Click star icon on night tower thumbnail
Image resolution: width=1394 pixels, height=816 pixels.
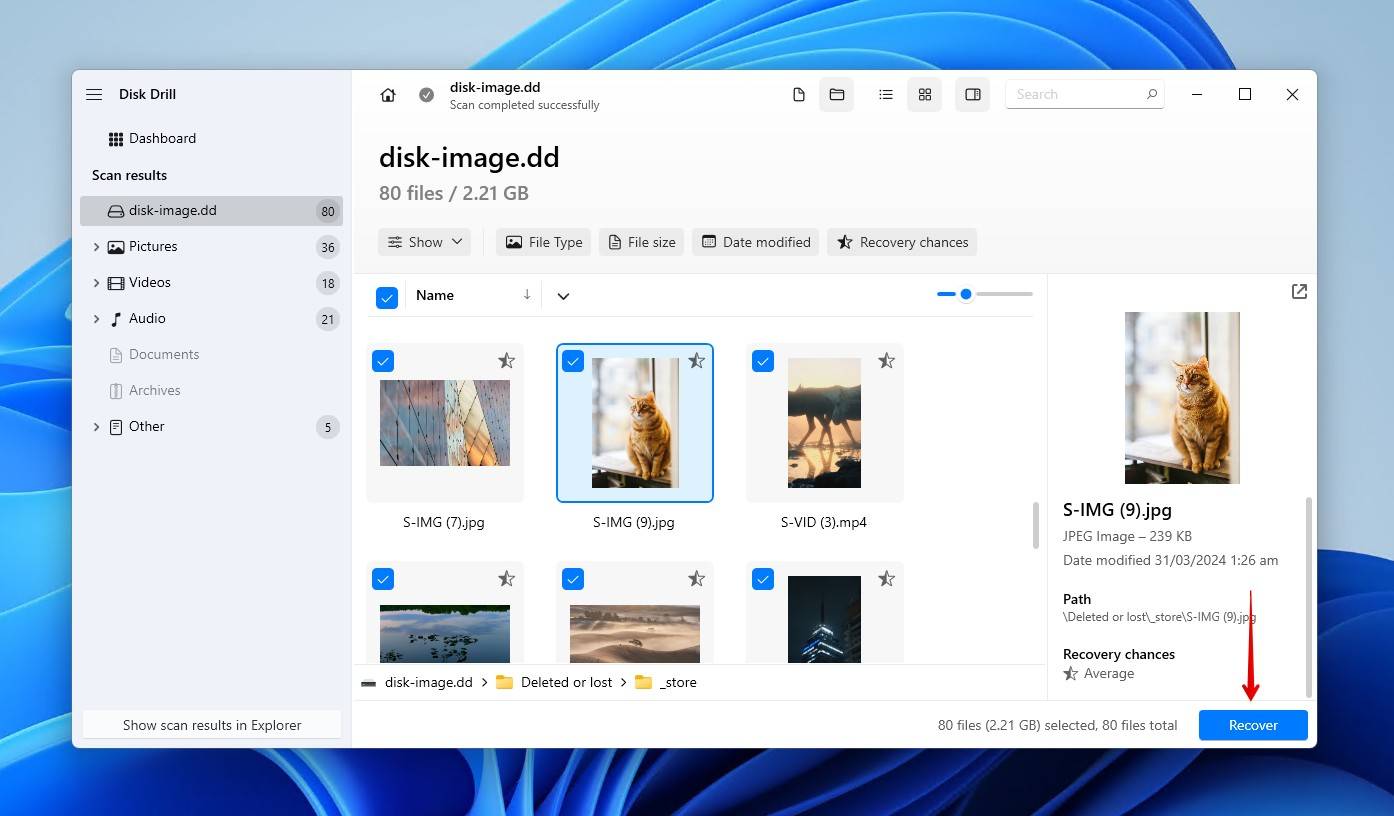(887, 578)
